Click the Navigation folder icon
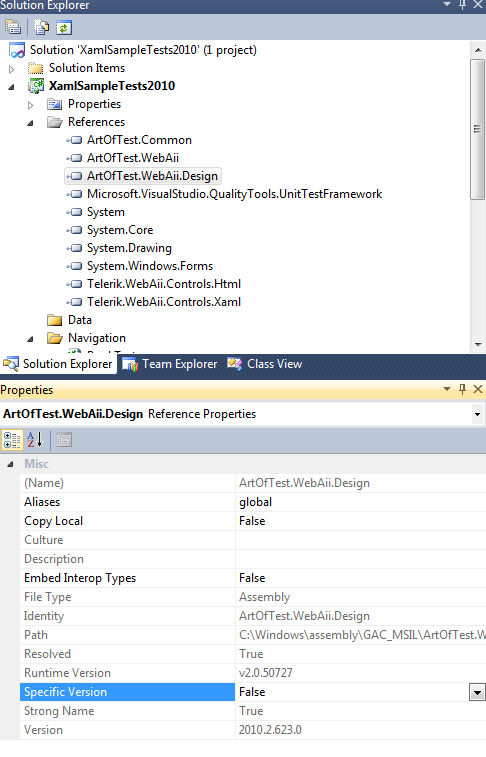 [55, 338]
